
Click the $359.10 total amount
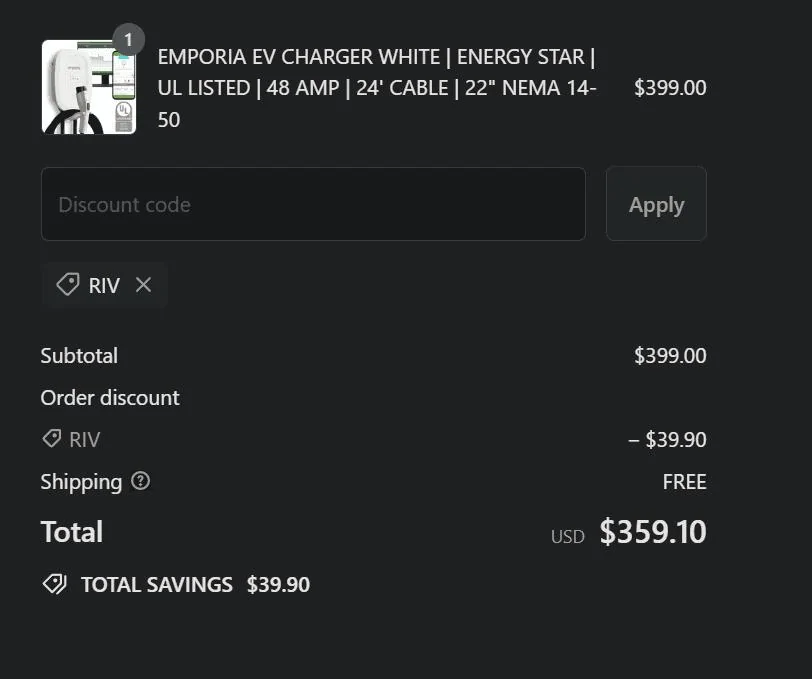tap(653, 532)
